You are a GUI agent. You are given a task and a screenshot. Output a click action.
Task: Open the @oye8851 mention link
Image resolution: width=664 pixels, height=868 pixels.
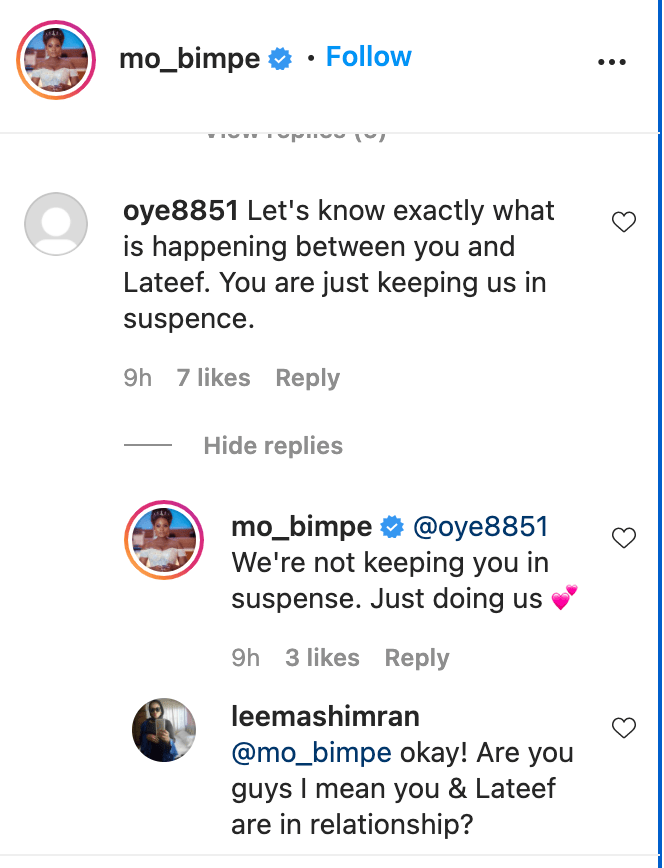(479, 527)
